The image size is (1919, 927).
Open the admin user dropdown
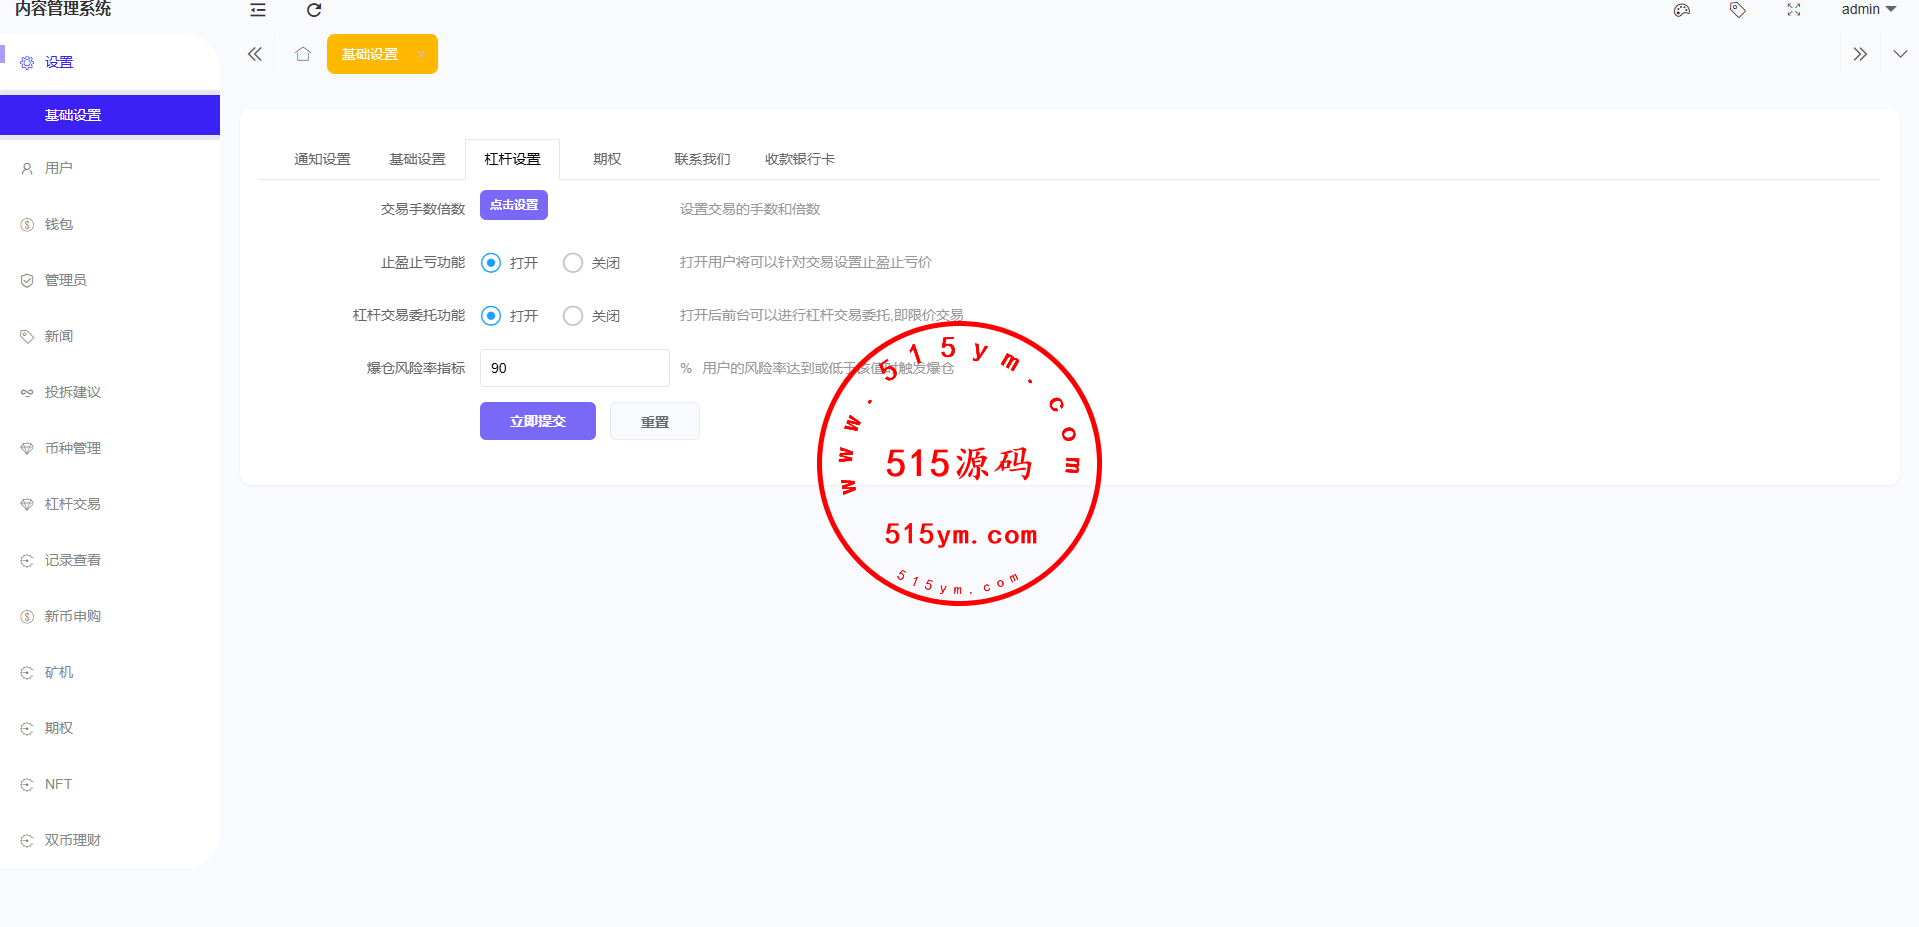[1868, 10]
